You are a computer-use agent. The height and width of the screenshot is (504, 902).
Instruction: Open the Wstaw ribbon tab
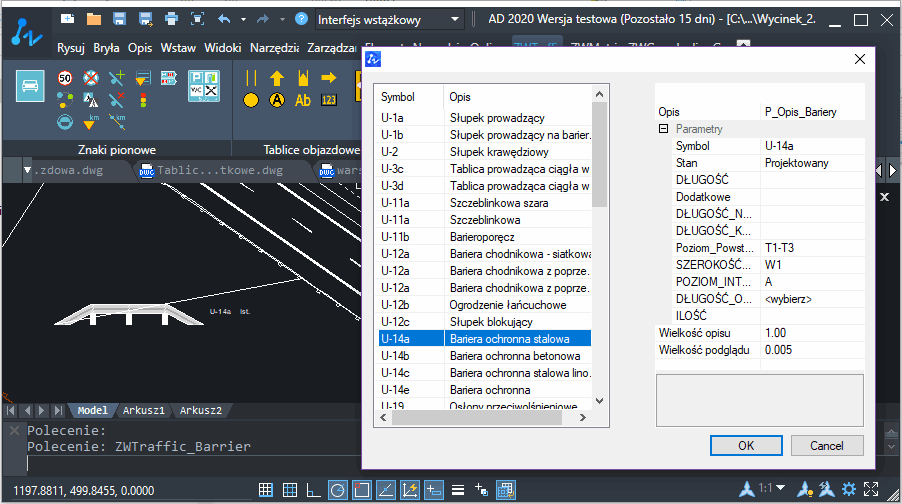178,48
